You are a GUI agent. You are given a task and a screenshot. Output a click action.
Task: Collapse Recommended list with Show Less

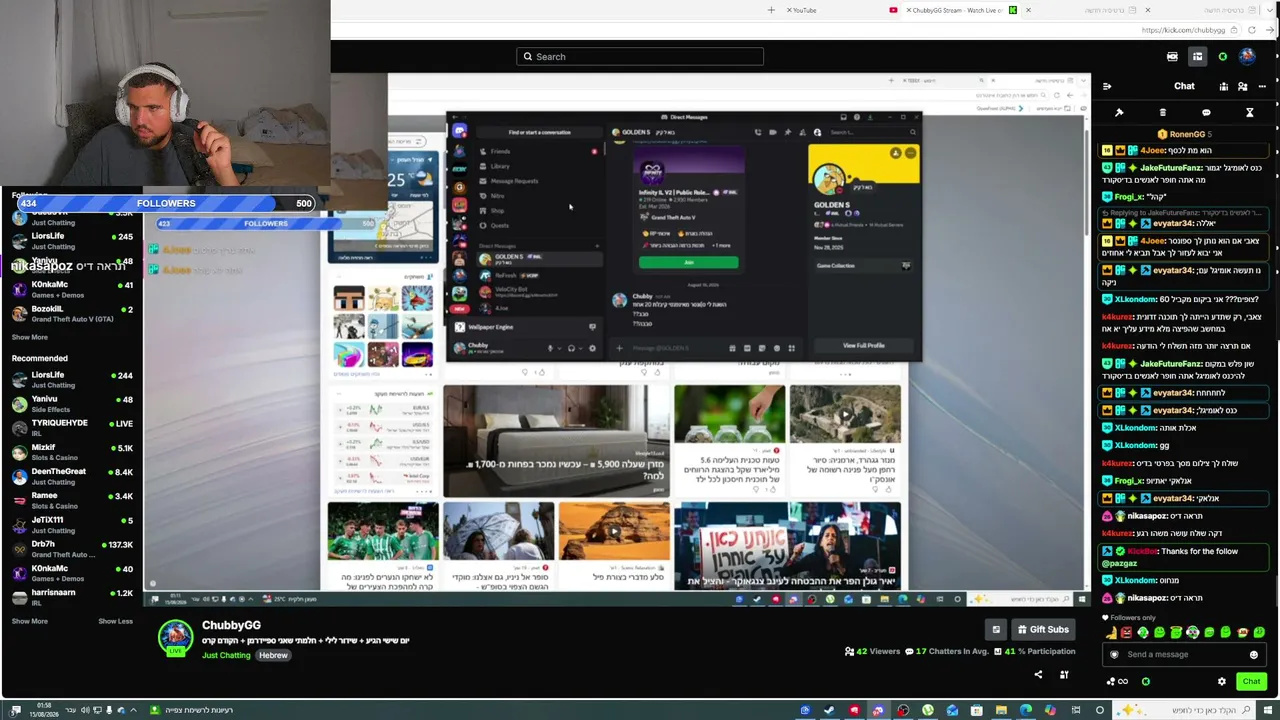(115, 621)
